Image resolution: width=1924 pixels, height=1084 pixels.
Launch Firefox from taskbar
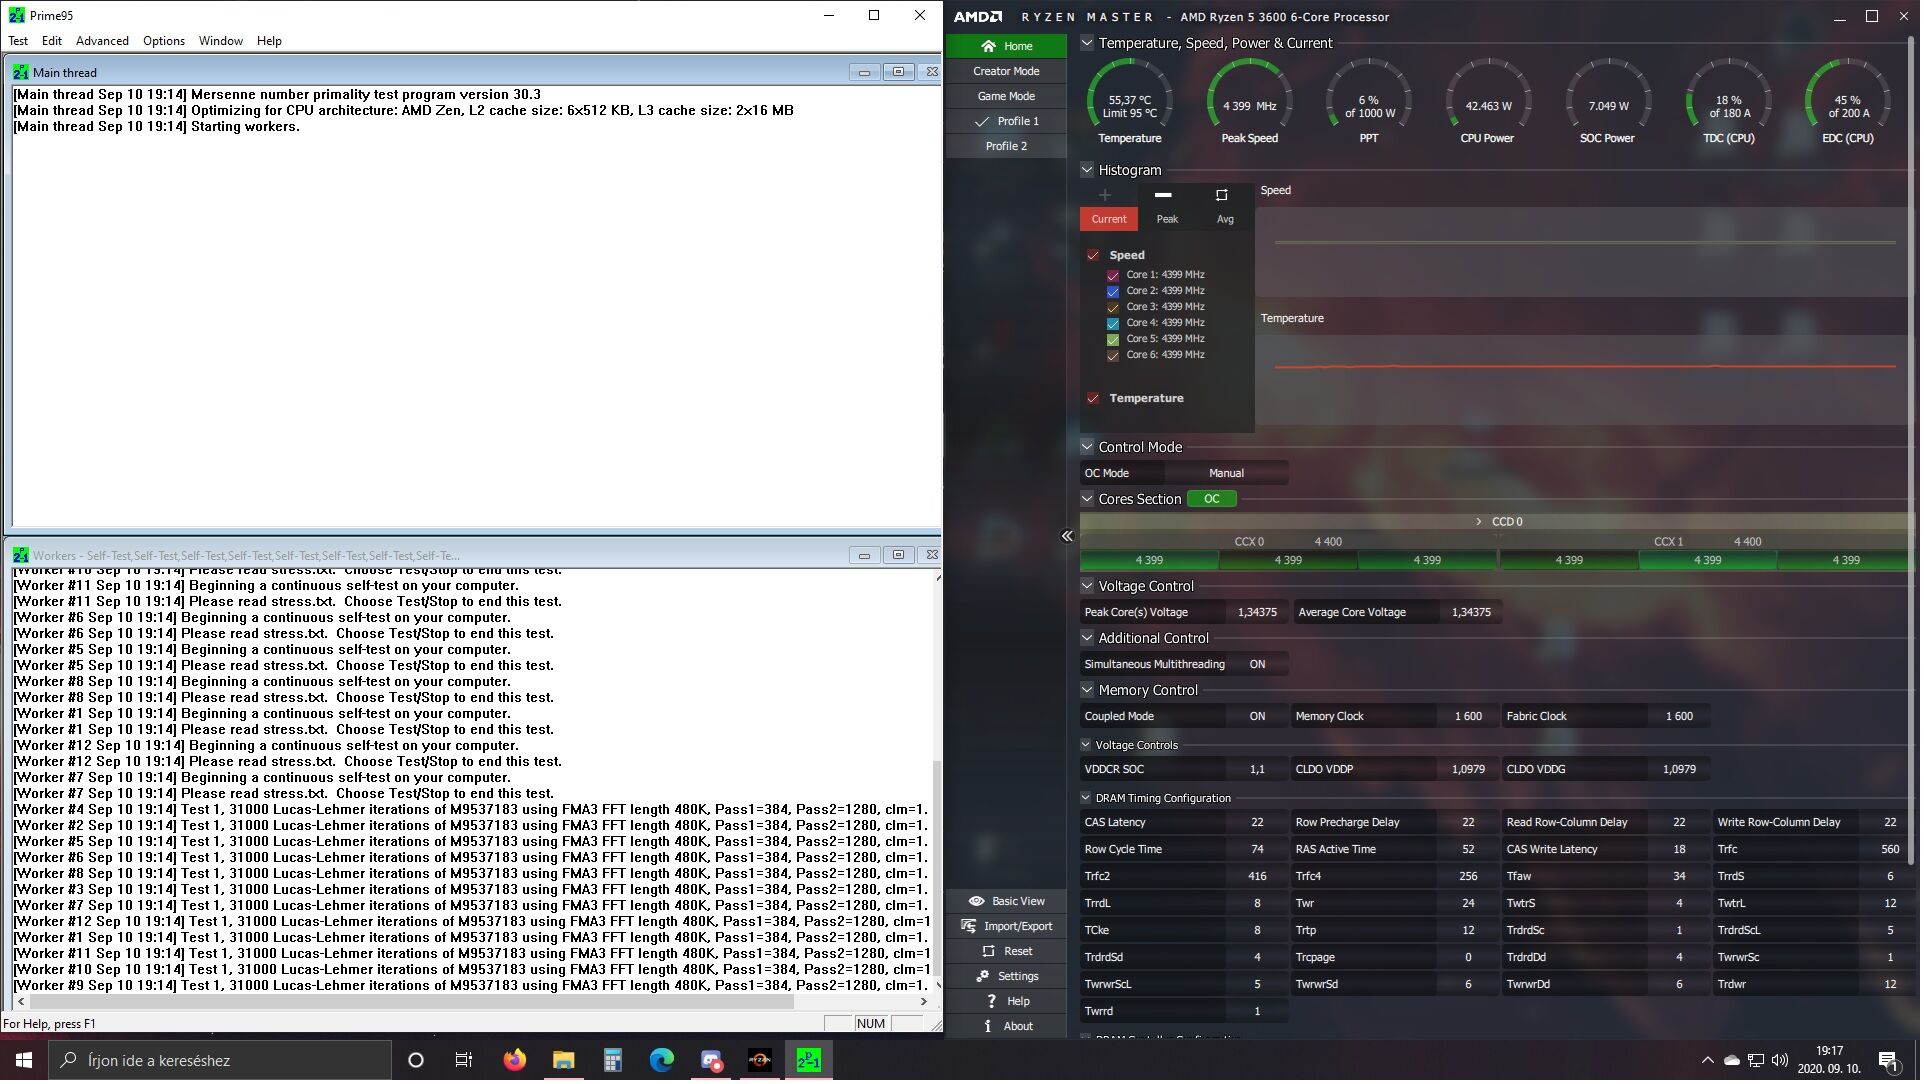515,1062
